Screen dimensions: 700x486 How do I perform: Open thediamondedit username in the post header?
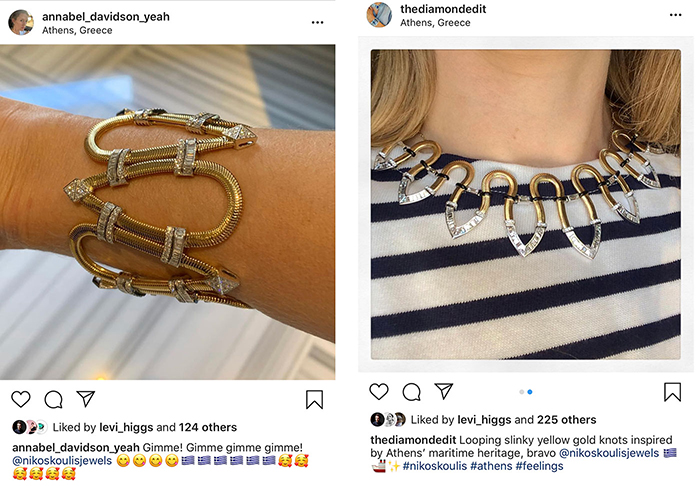tap(443, 9)
